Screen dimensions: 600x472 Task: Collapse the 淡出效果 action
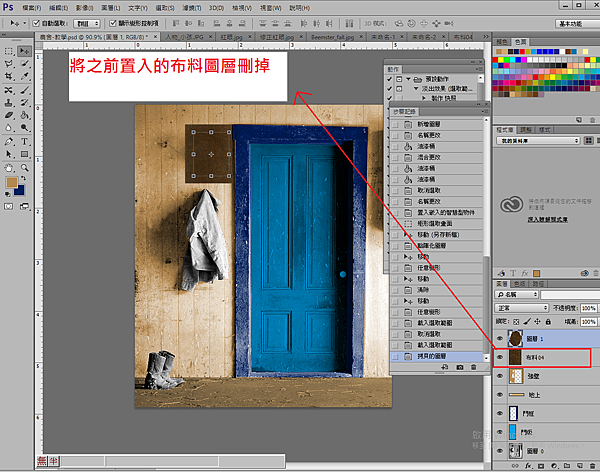pos(416,88)
